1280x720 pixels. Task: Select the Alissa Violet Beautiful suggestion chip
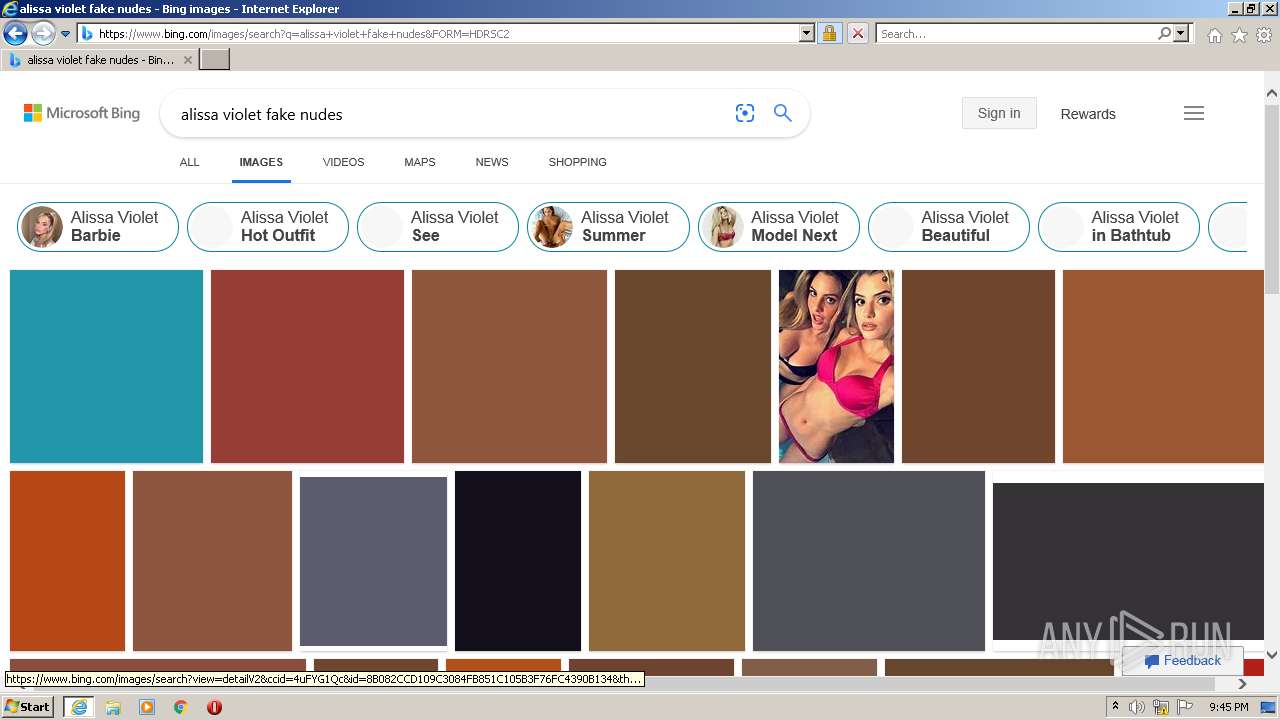tap(949, 227)
